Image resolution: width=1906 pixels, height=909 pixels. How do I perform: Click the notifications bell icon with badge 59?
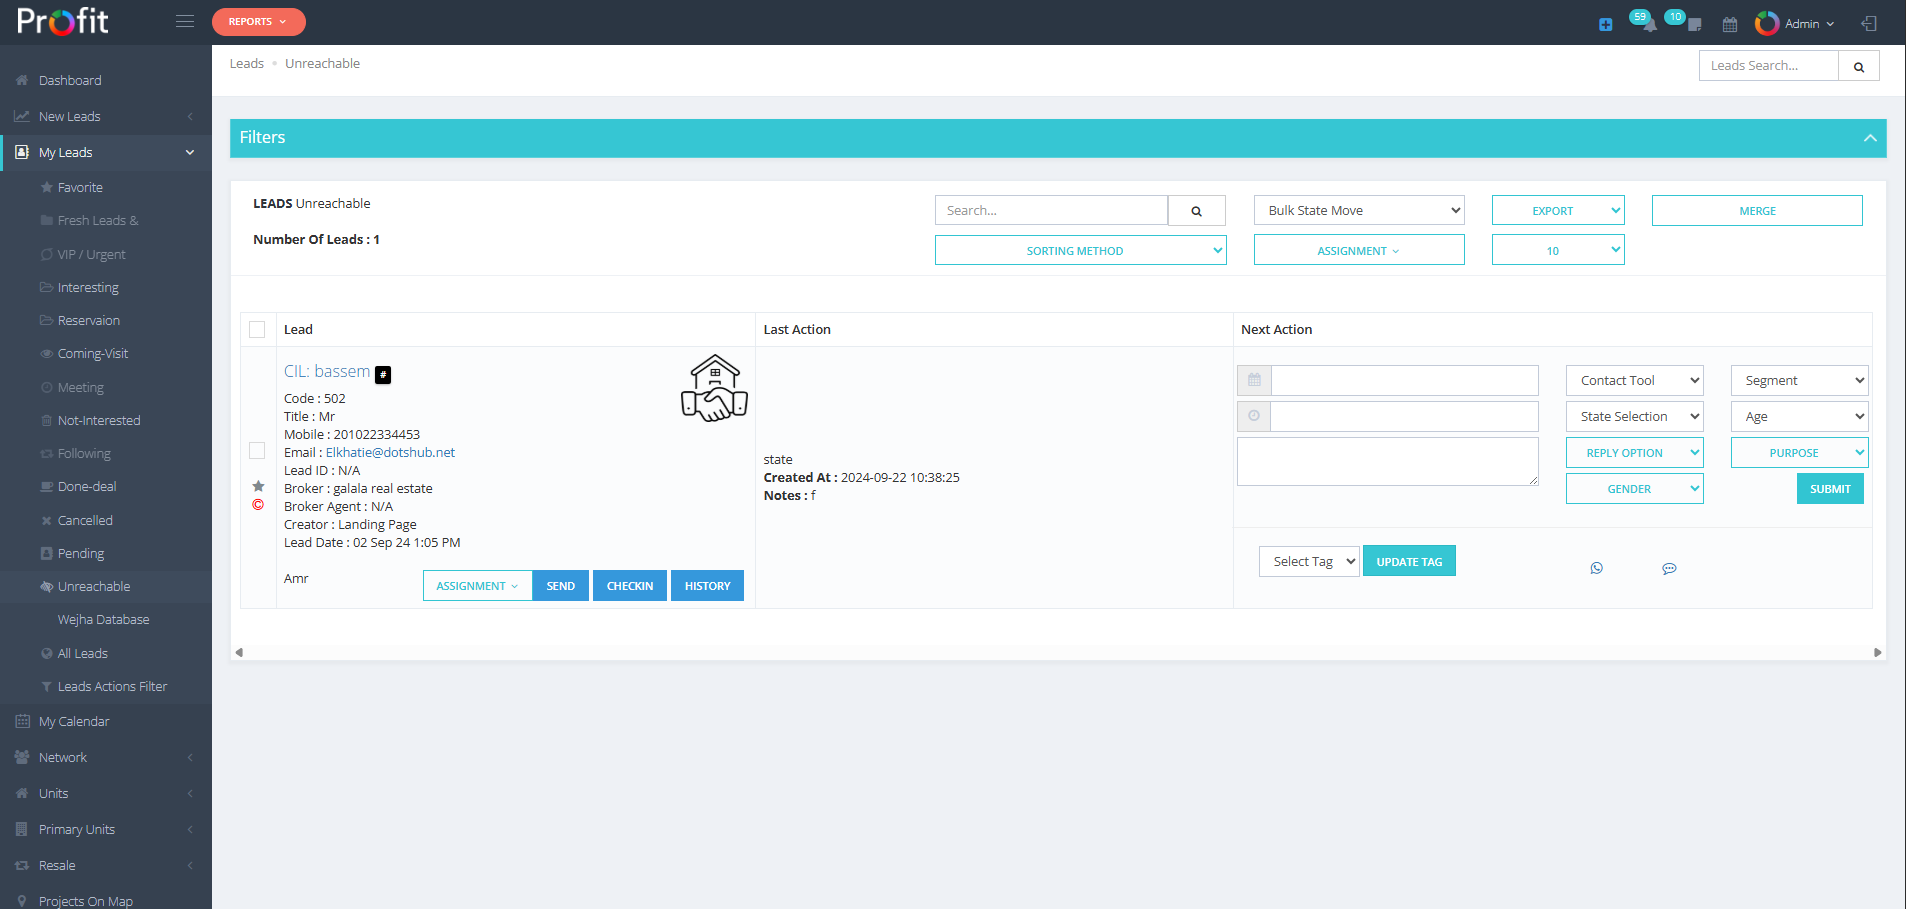point(1647,24)
